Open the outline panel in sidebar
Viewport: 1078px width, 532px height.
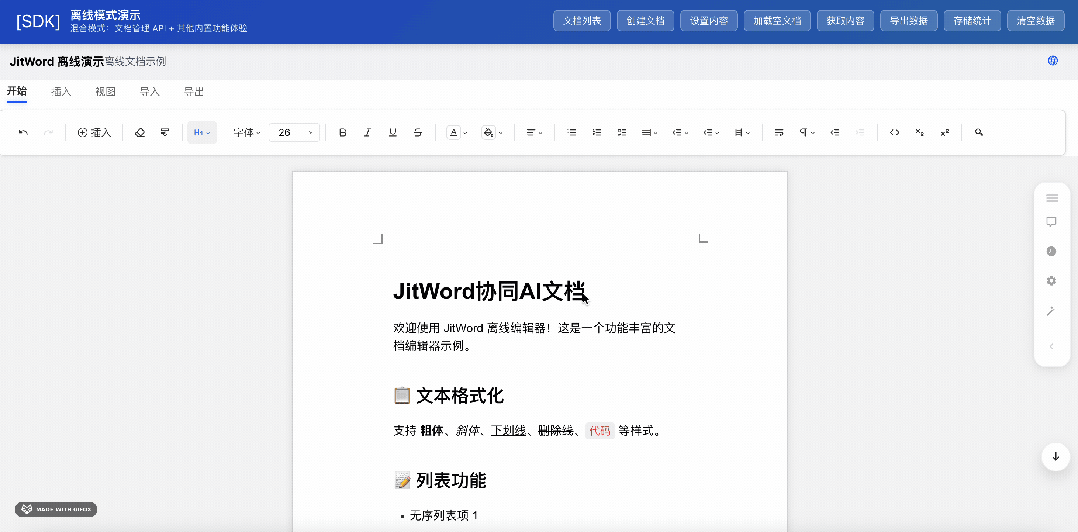point(1051,198)
